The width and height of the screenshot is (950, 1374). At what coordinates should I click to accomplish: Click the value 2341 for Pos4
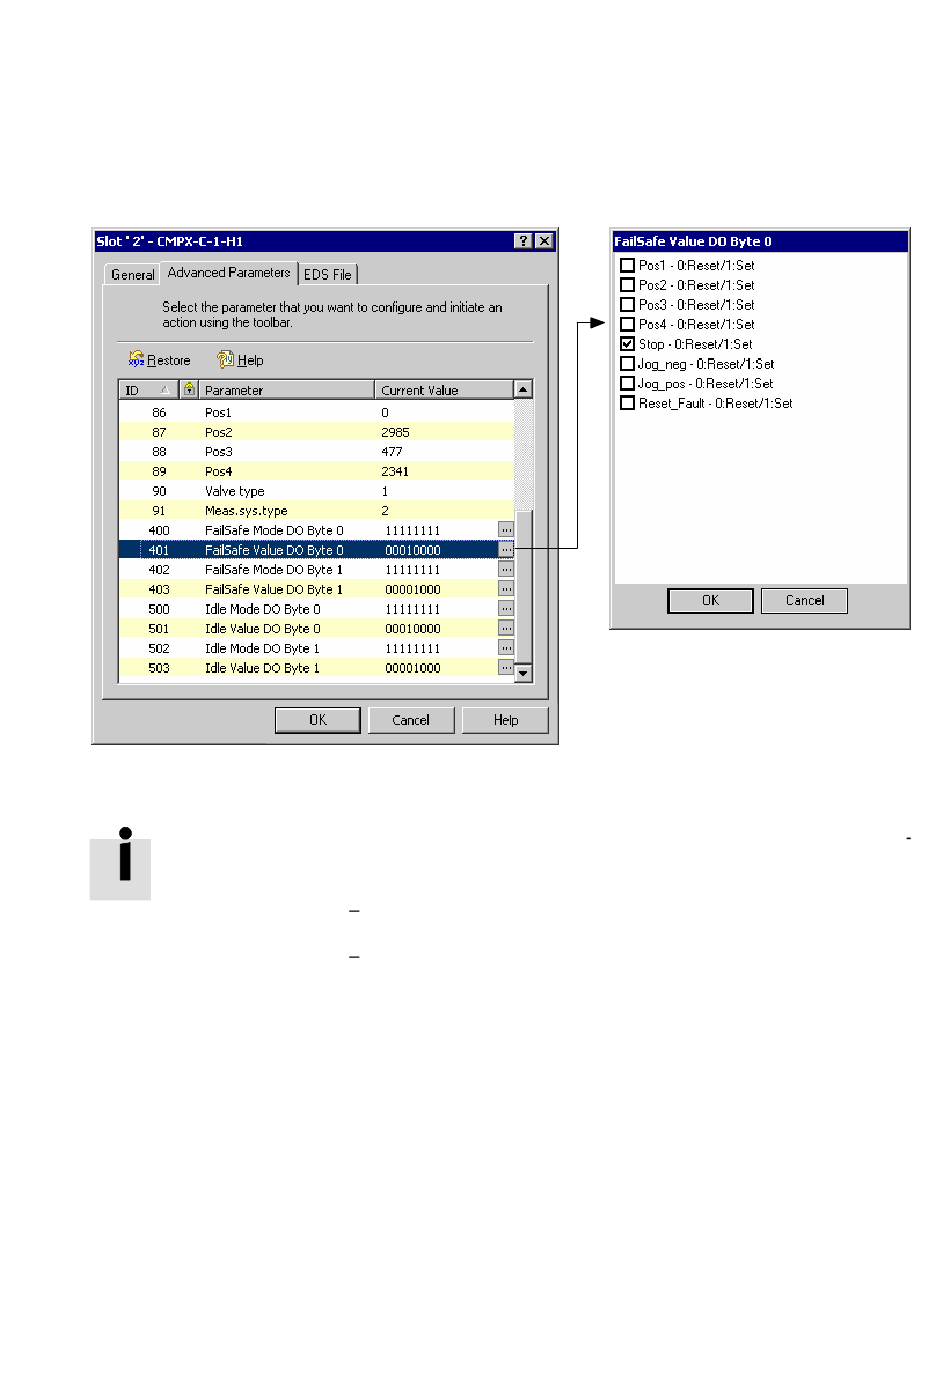pyautogui.click(x=395, y=471)
